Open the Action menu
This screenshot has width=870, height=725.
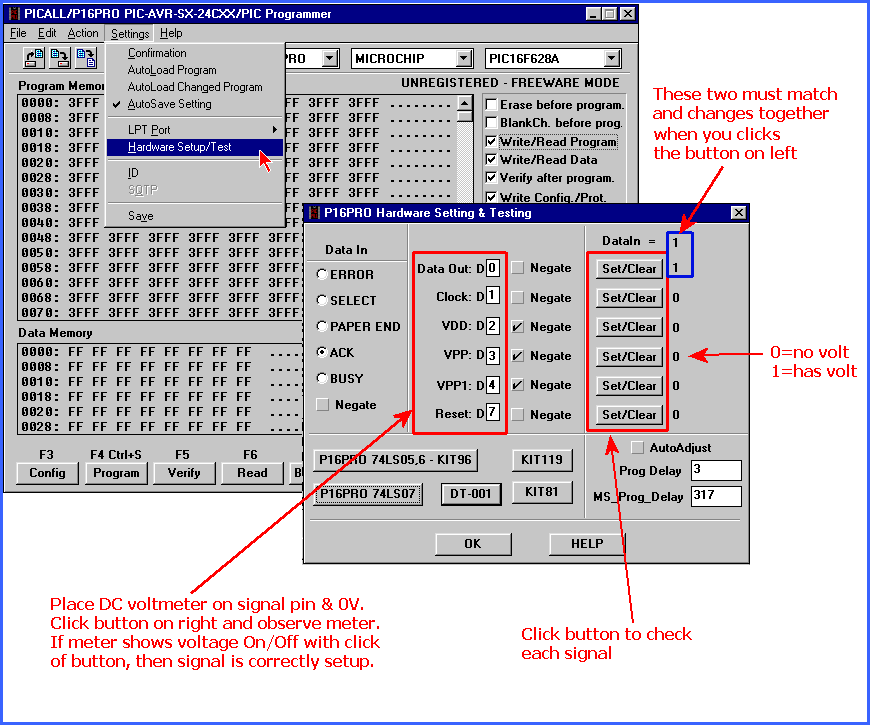click(83, 33)
